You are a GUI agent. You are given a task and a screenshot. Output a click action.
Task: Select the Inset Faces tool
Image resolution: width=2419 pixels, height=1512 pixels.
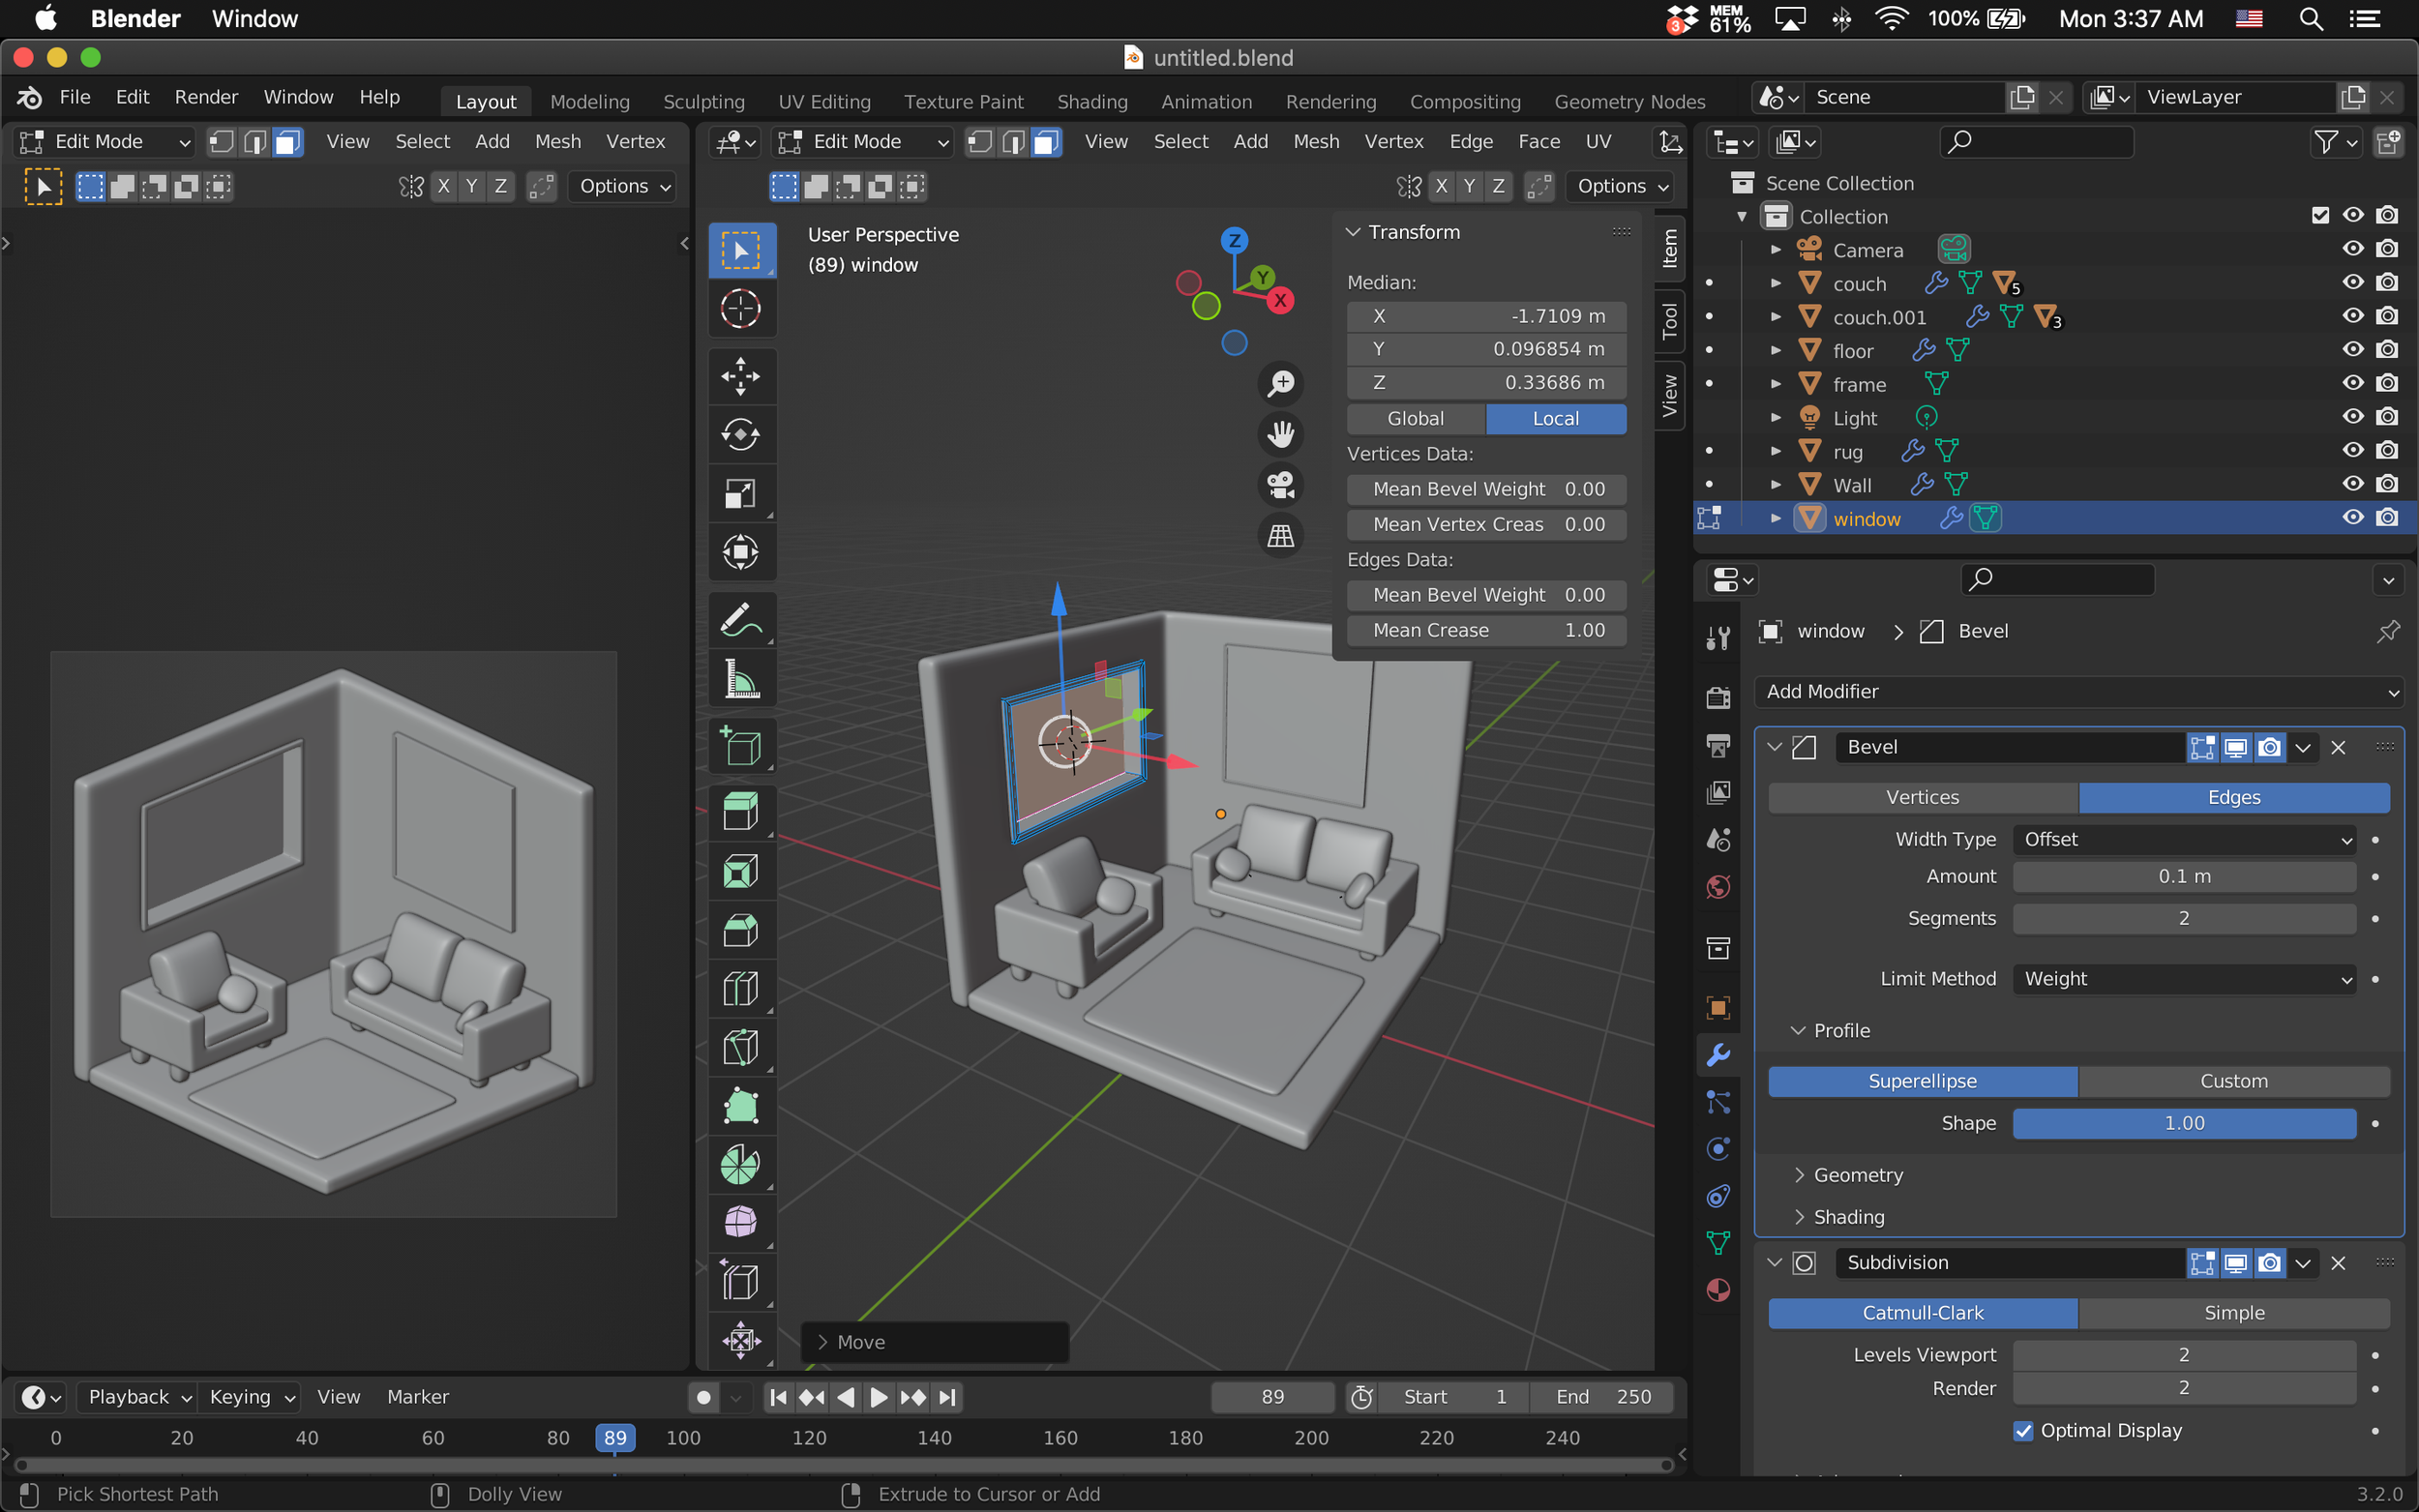click(x=741, y=871)
